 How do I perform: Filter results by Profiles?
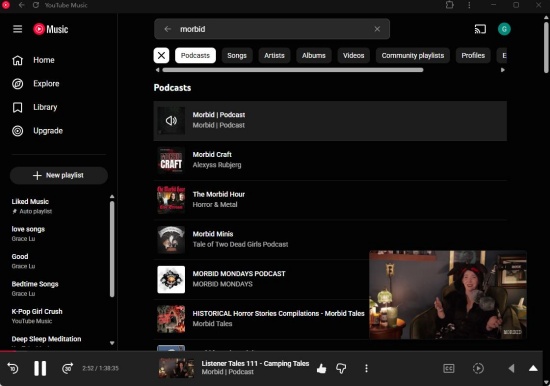[x=473, y=55]
